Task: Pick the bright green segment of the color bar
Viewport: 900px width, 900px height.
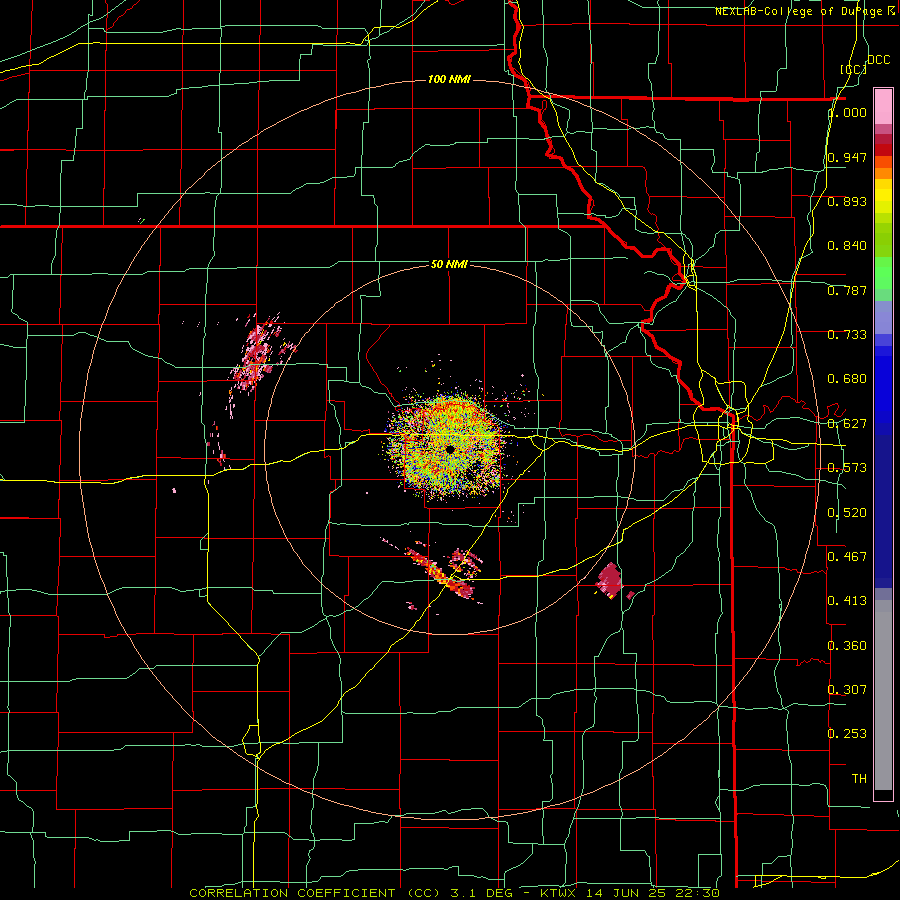Action: [x=883, y=273]
